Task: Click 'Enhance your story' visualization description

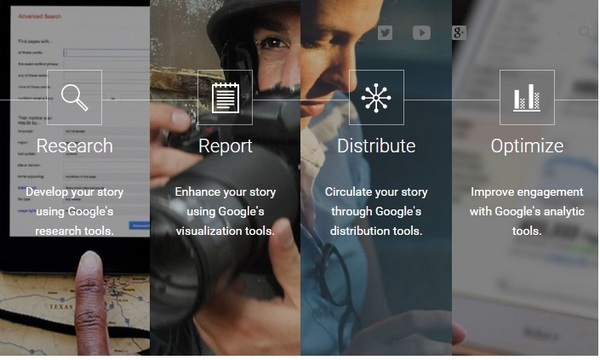Action: click(x=225, y=212)
